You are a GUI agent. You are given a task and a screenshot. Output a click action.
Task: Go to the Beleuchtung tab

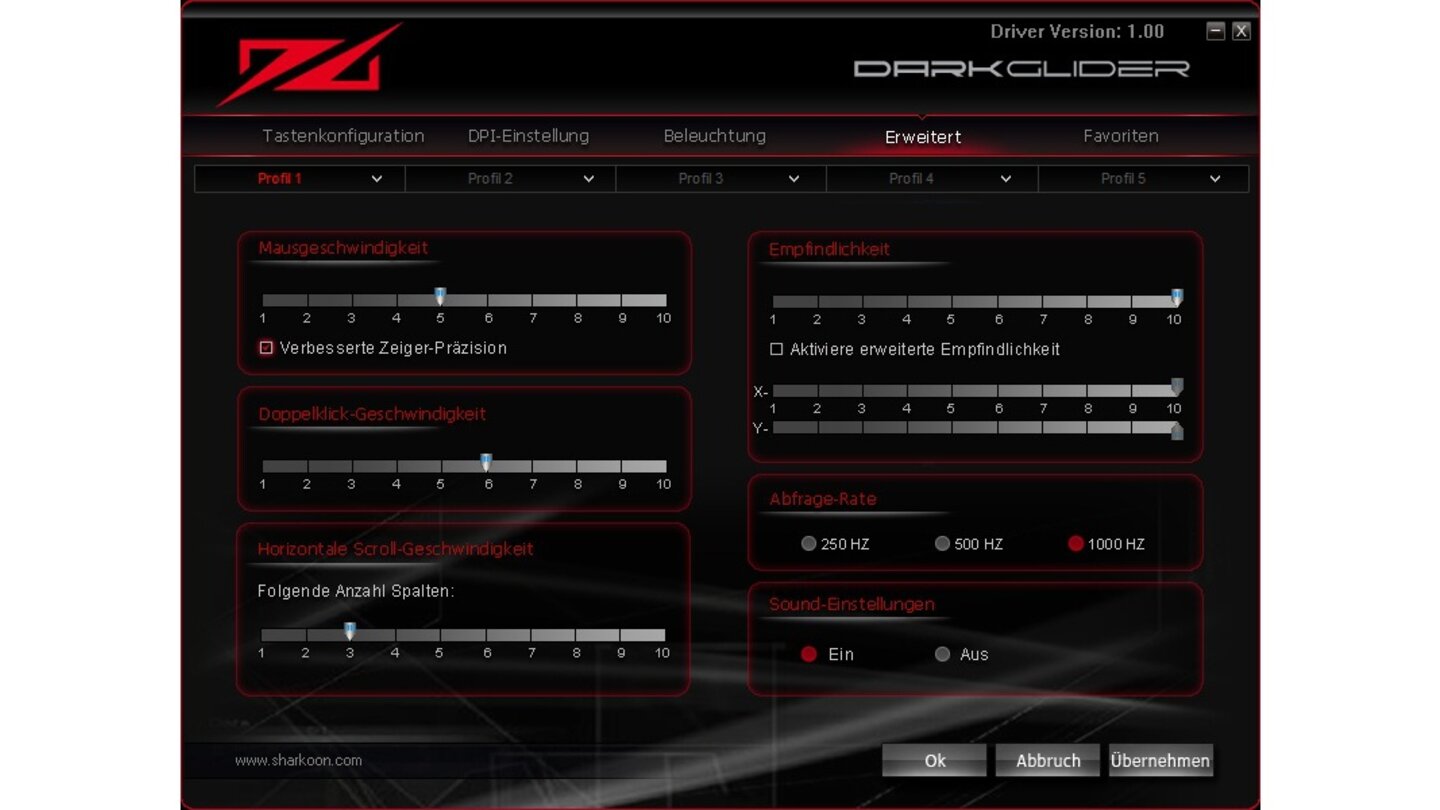click(715, 136)
